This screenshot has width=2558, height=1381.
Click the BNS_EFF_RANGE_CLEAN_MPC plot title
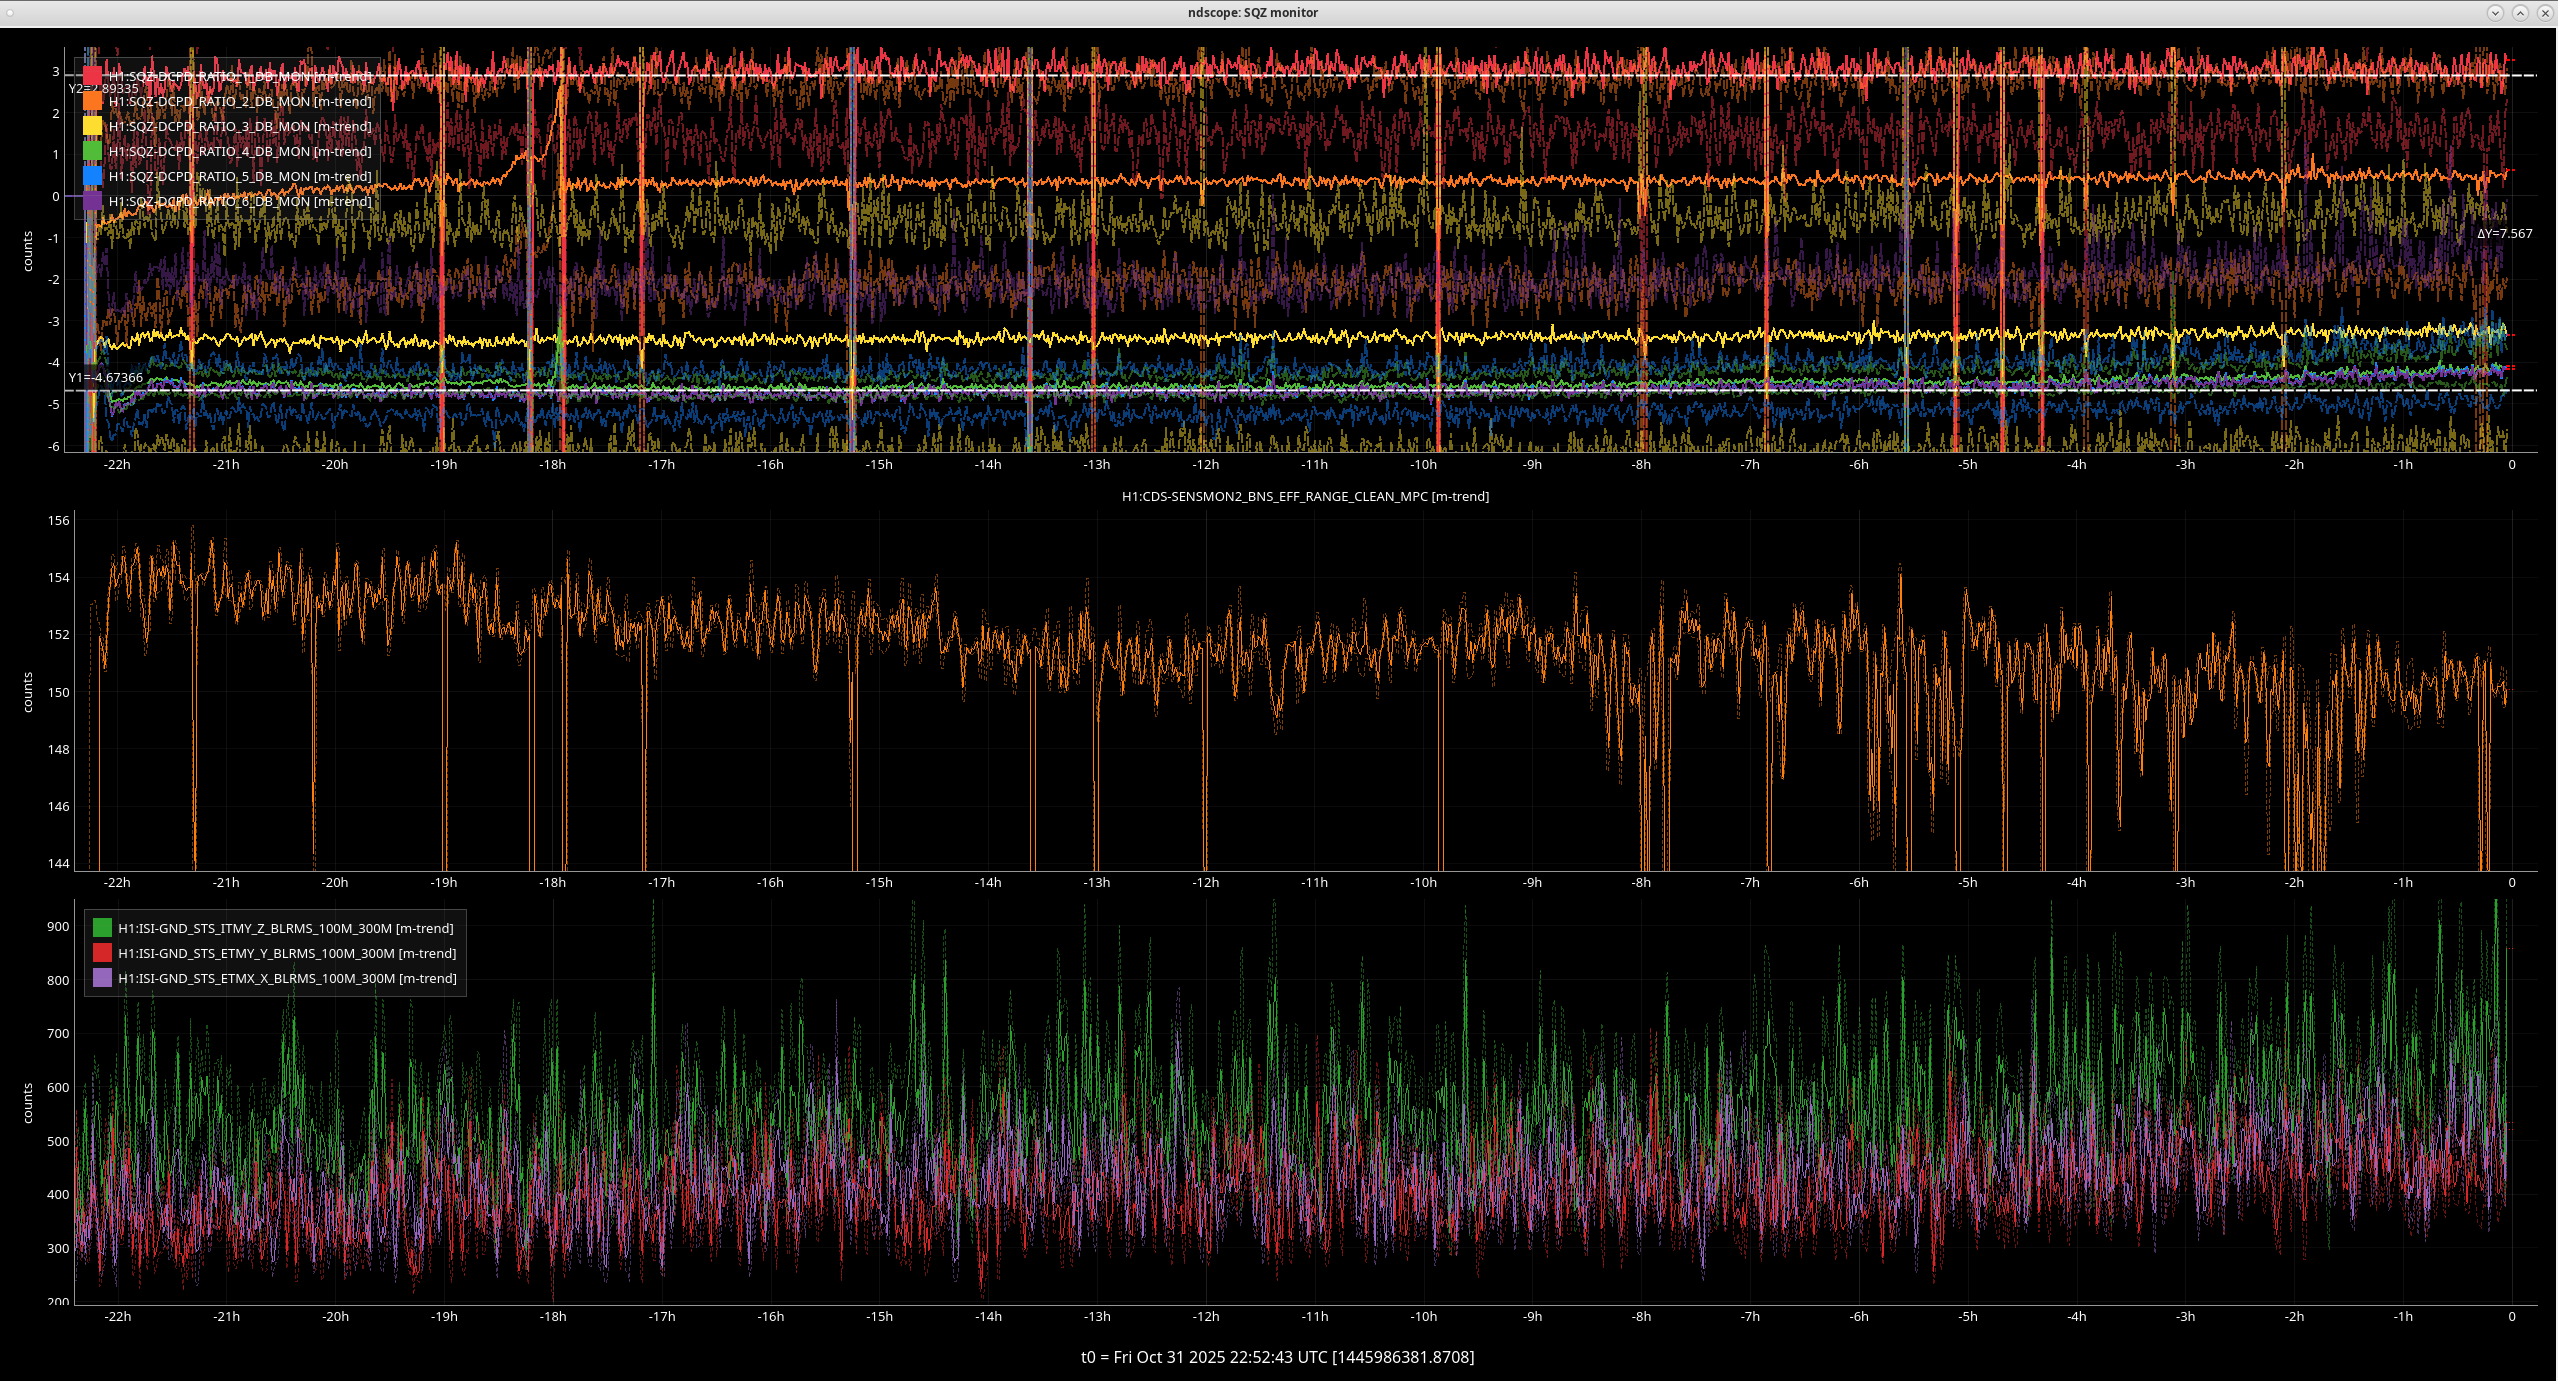(x=1305, y=496)
